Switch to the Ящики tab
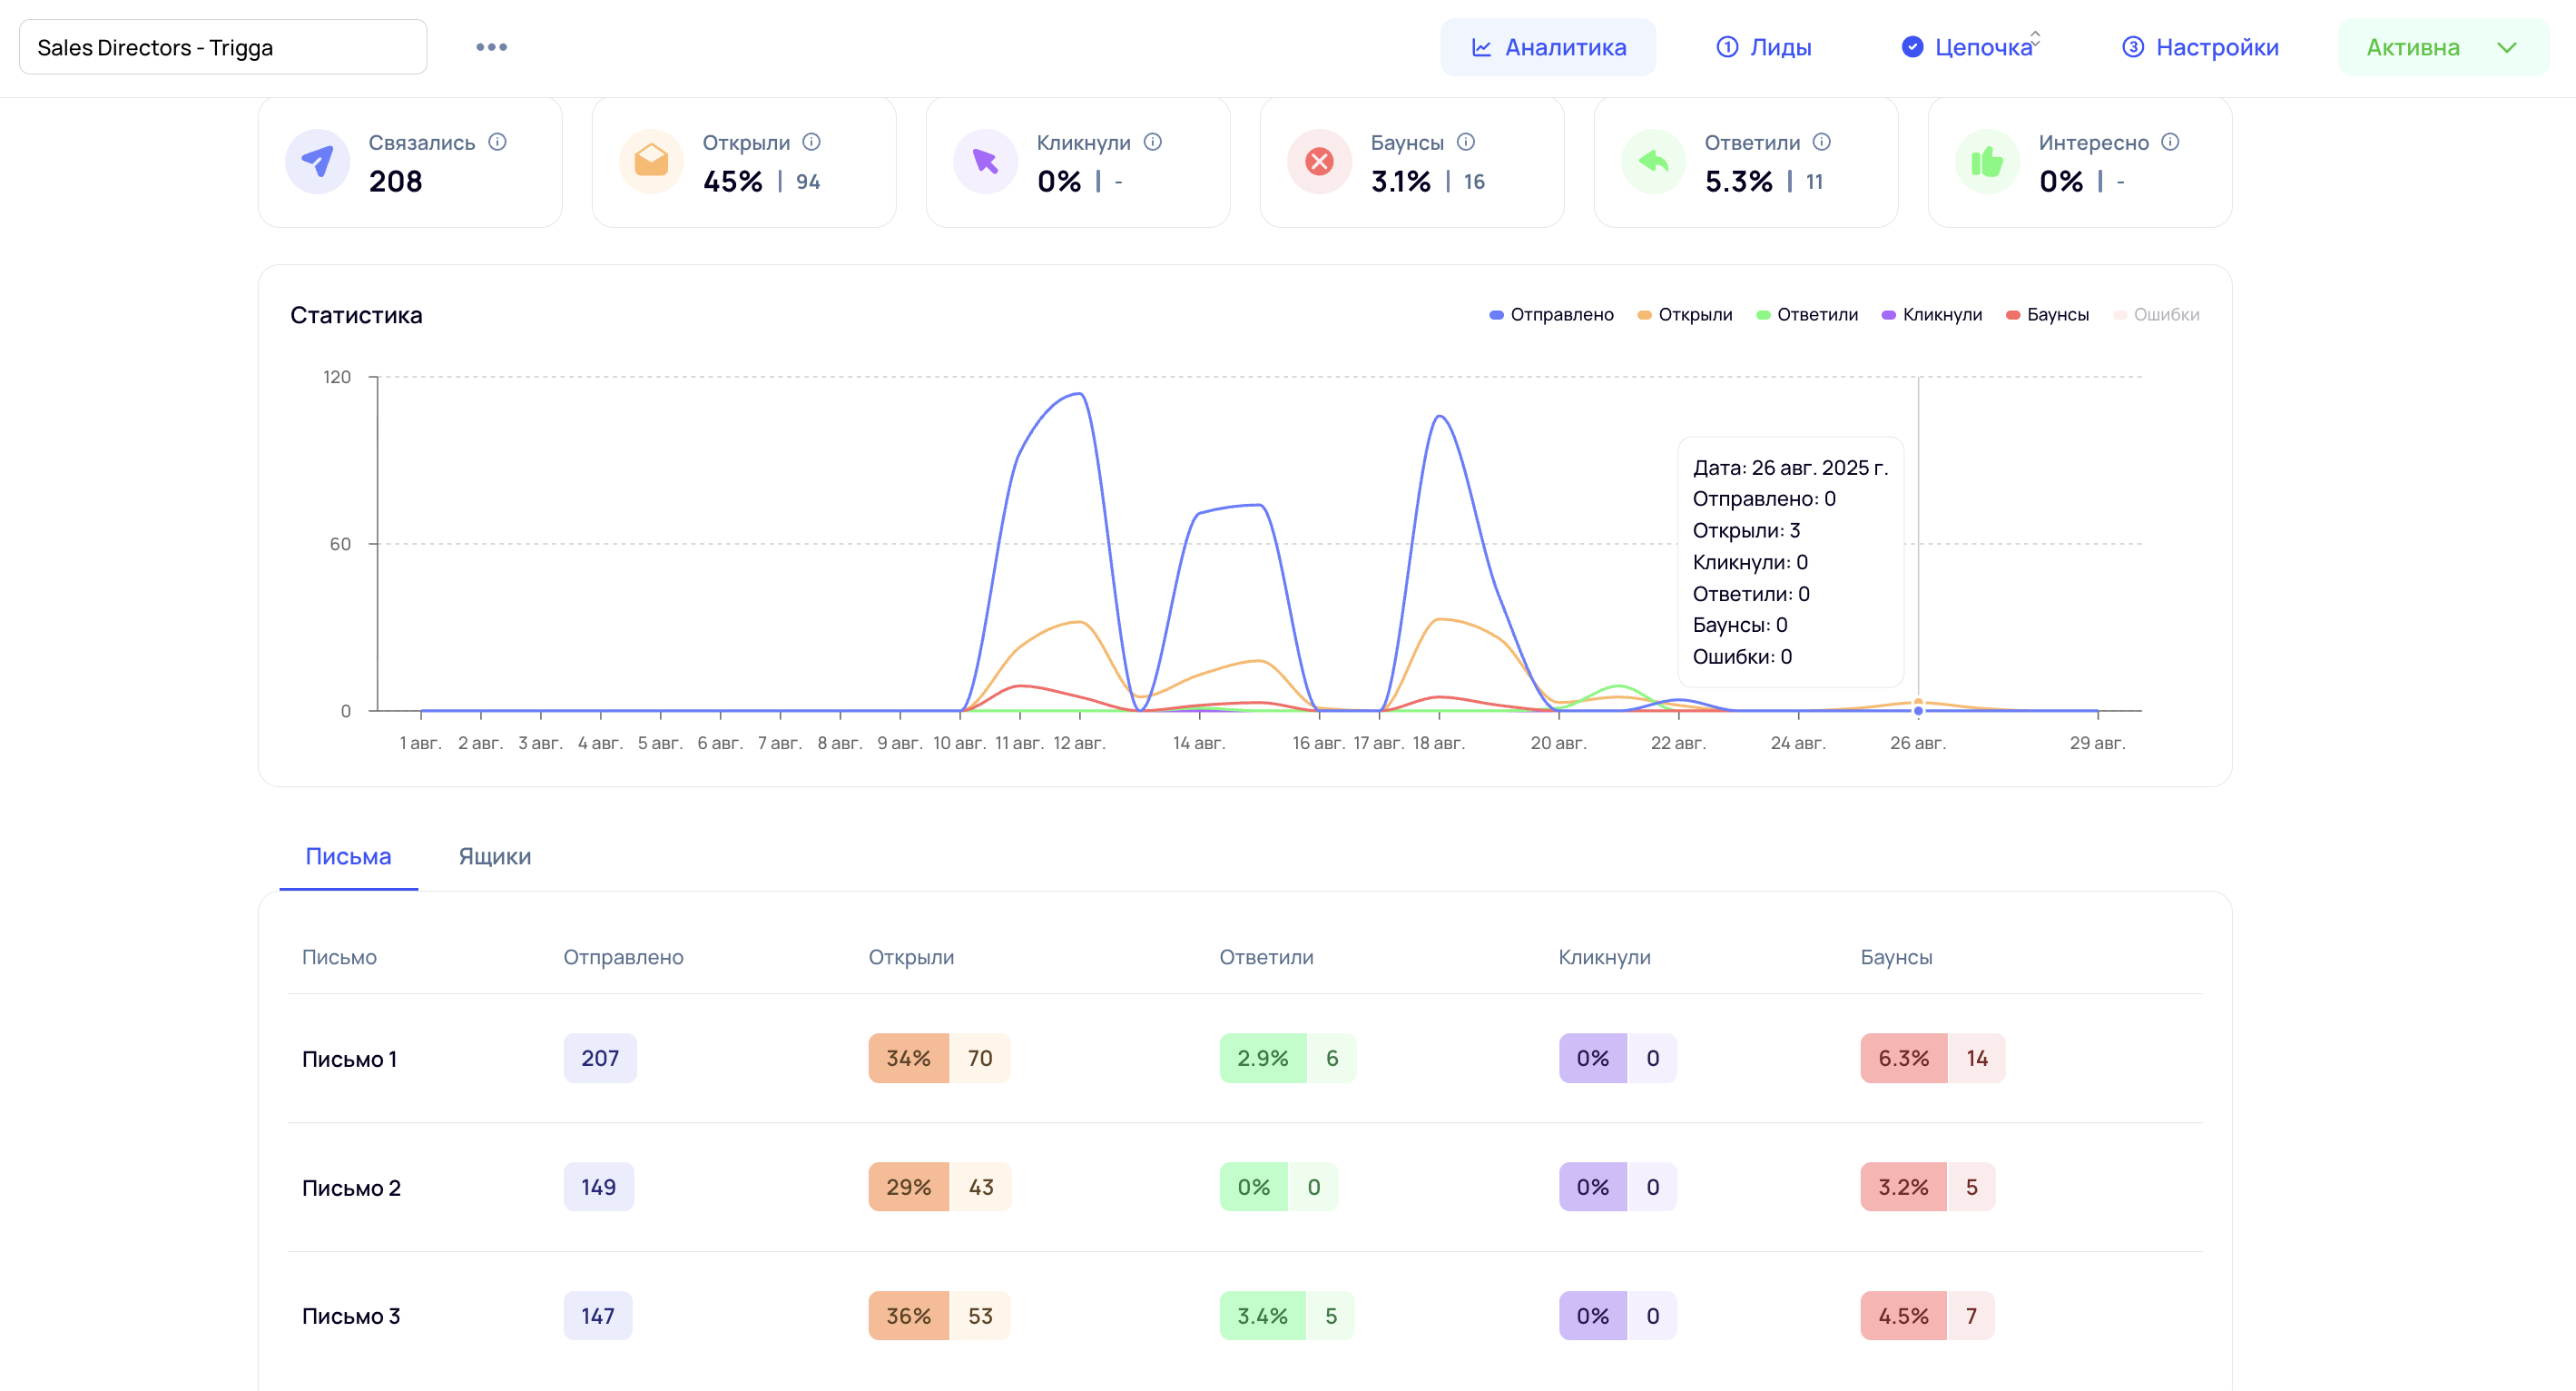The image size is (2576, 1391). [x=494, y=856]
